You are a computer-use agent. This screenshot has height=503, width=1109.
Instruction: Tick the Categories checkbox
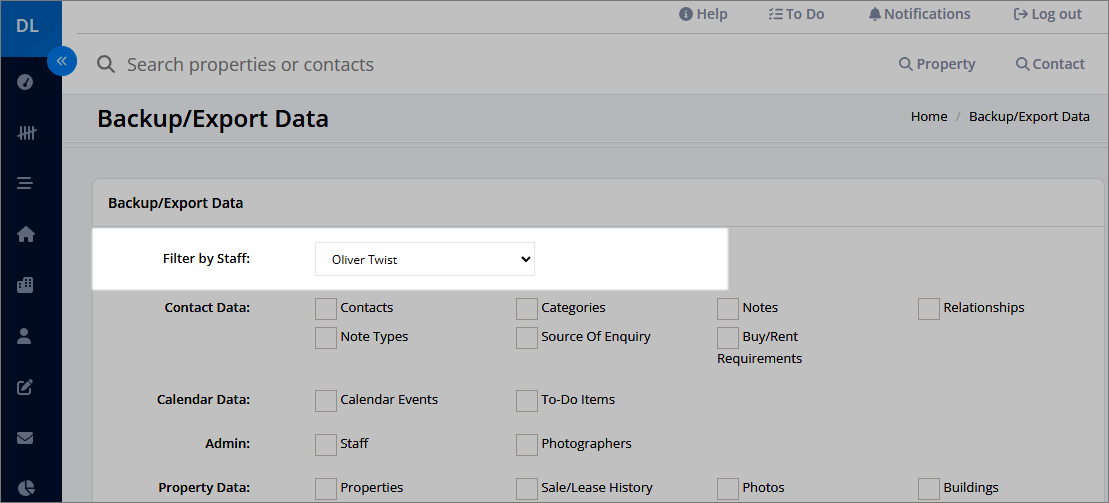(x=527, y=309)
